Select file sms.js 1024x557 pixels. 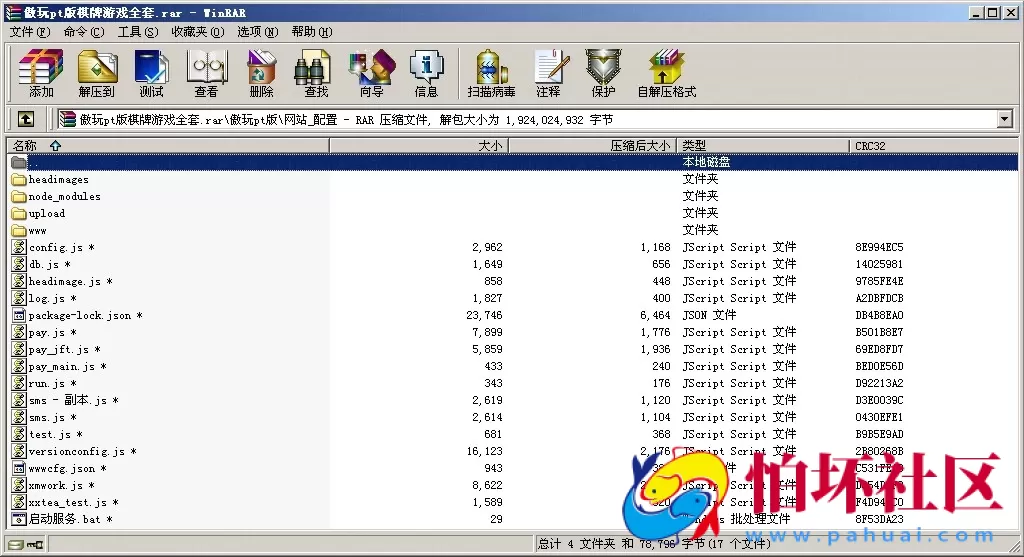(x=46, y=417)
